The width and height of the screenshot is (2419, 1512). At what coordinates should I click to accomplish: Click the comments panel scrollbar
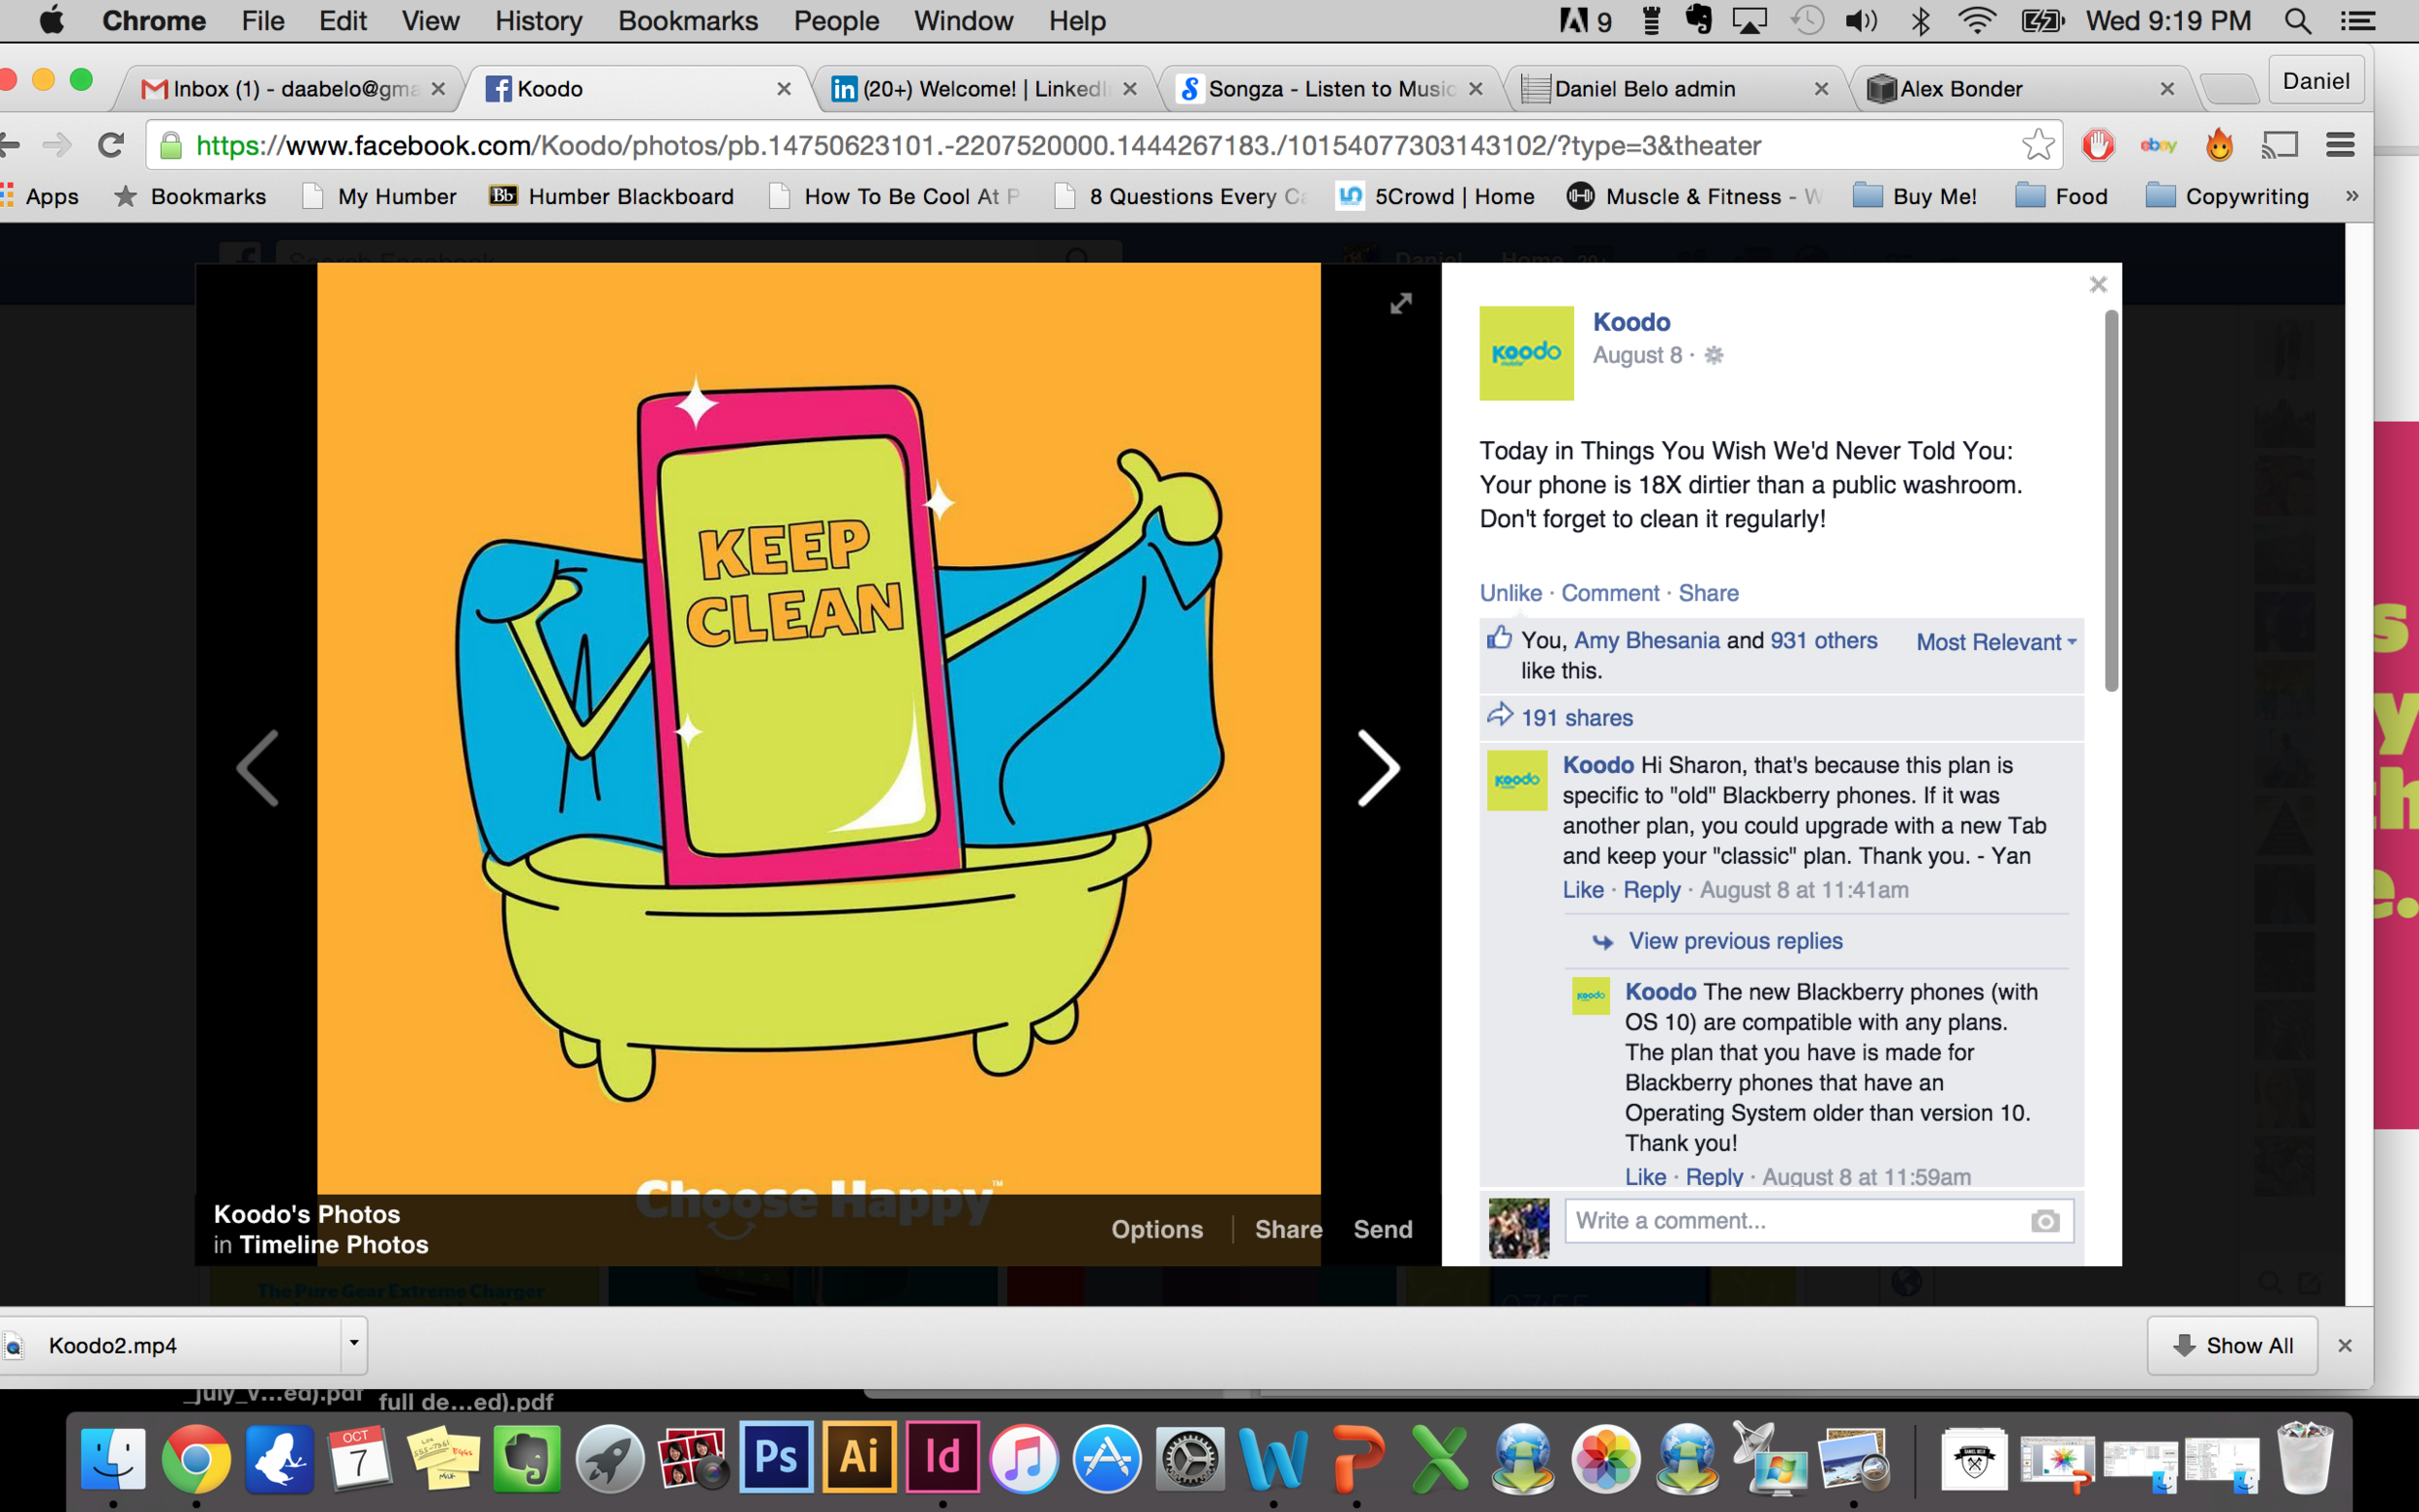(x=2111, y=500)
